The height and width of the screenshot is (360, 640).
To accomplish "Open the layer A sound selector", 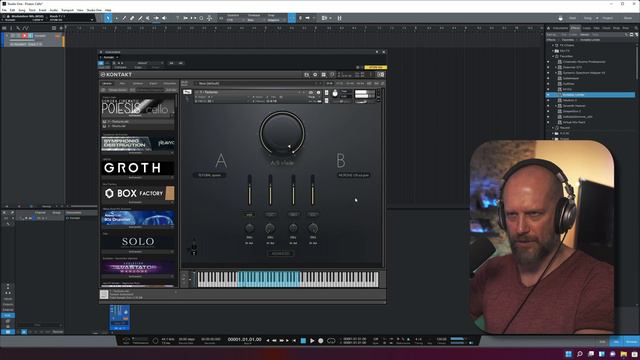I will tap(209, 175).
